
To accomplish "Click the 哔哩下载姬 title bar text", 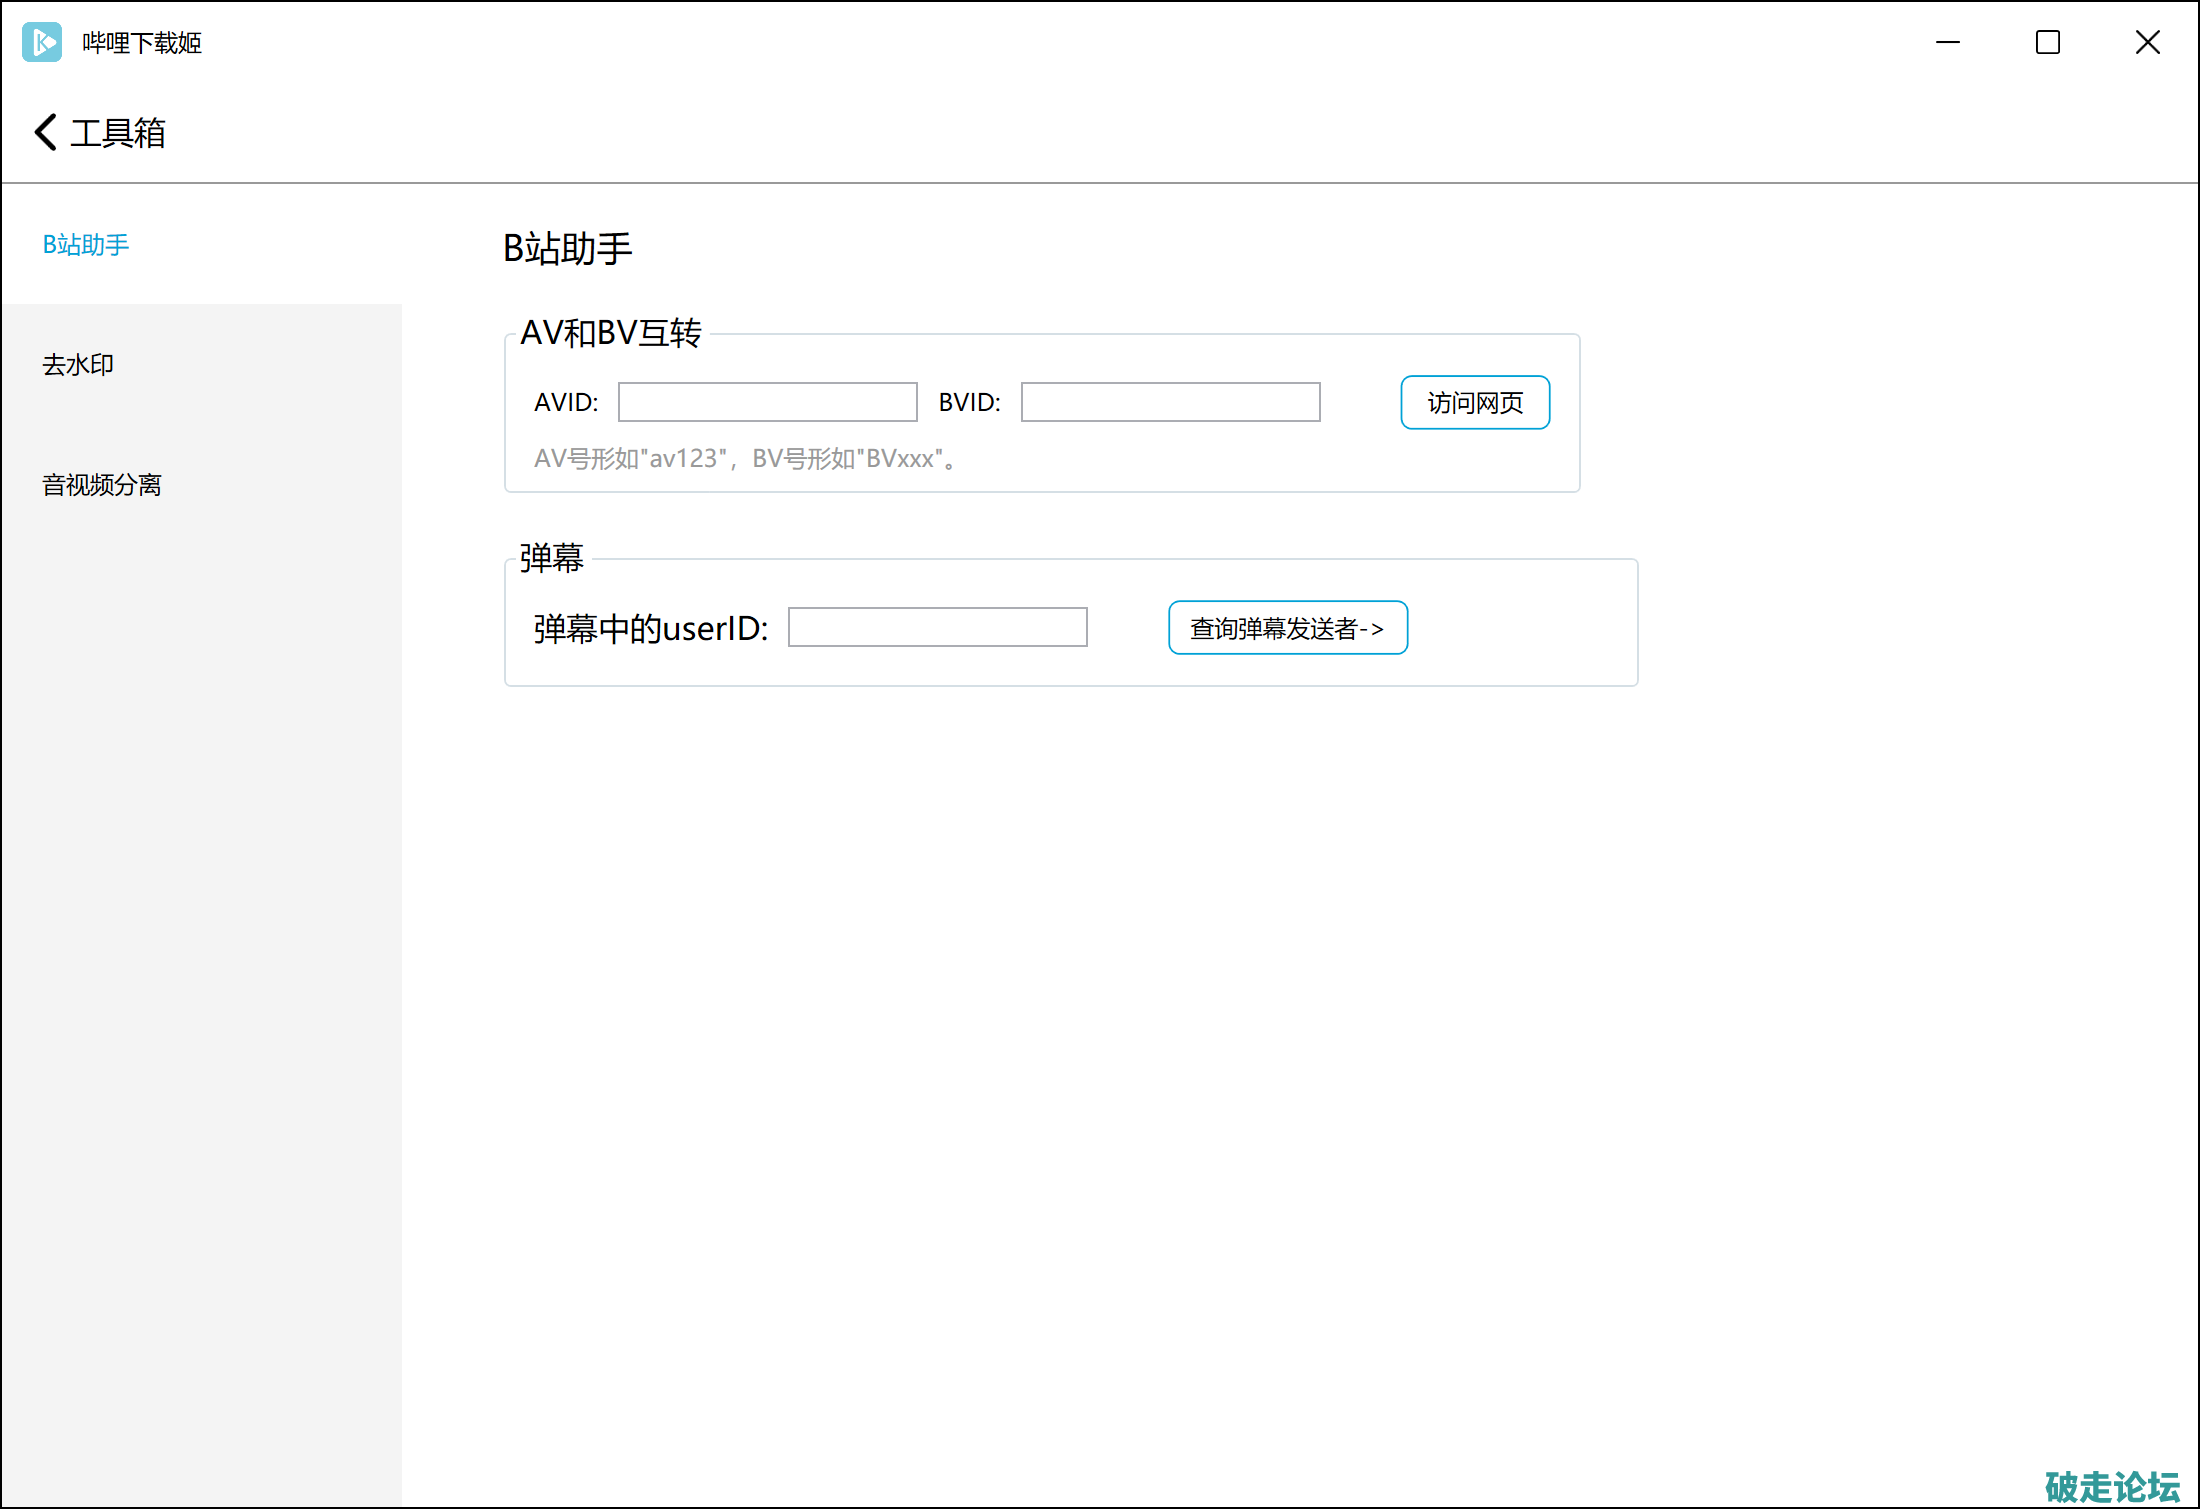I will [x=142, y=43].
